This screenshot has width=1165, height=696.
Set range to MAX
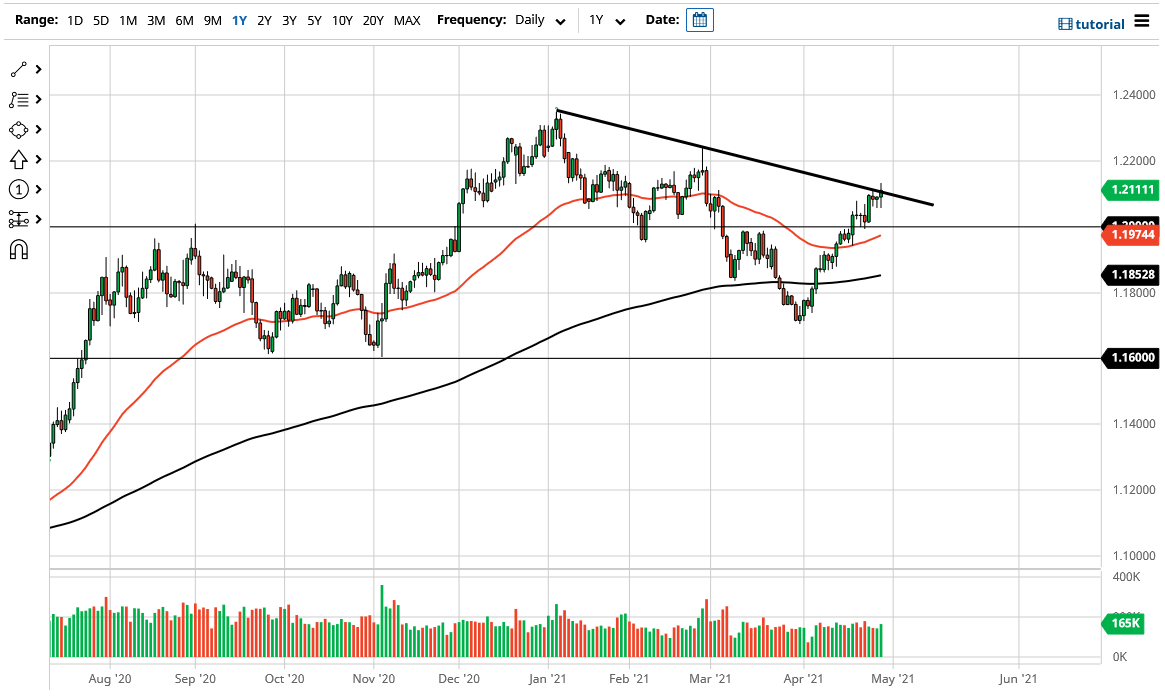[407, 20]
